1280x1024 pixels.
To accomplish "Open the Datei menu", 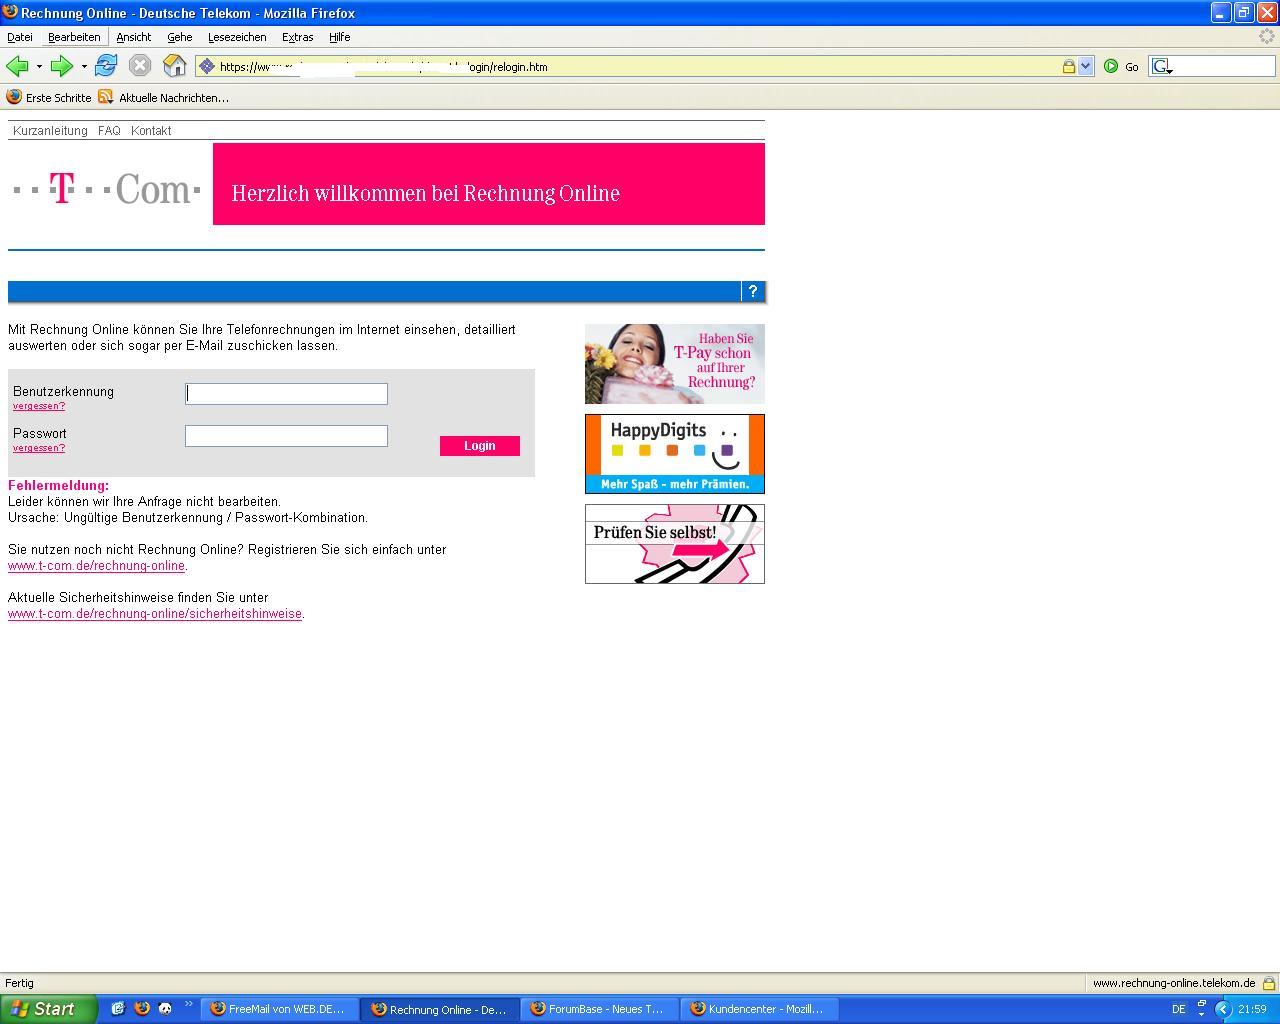I will (x=20, y=37).
